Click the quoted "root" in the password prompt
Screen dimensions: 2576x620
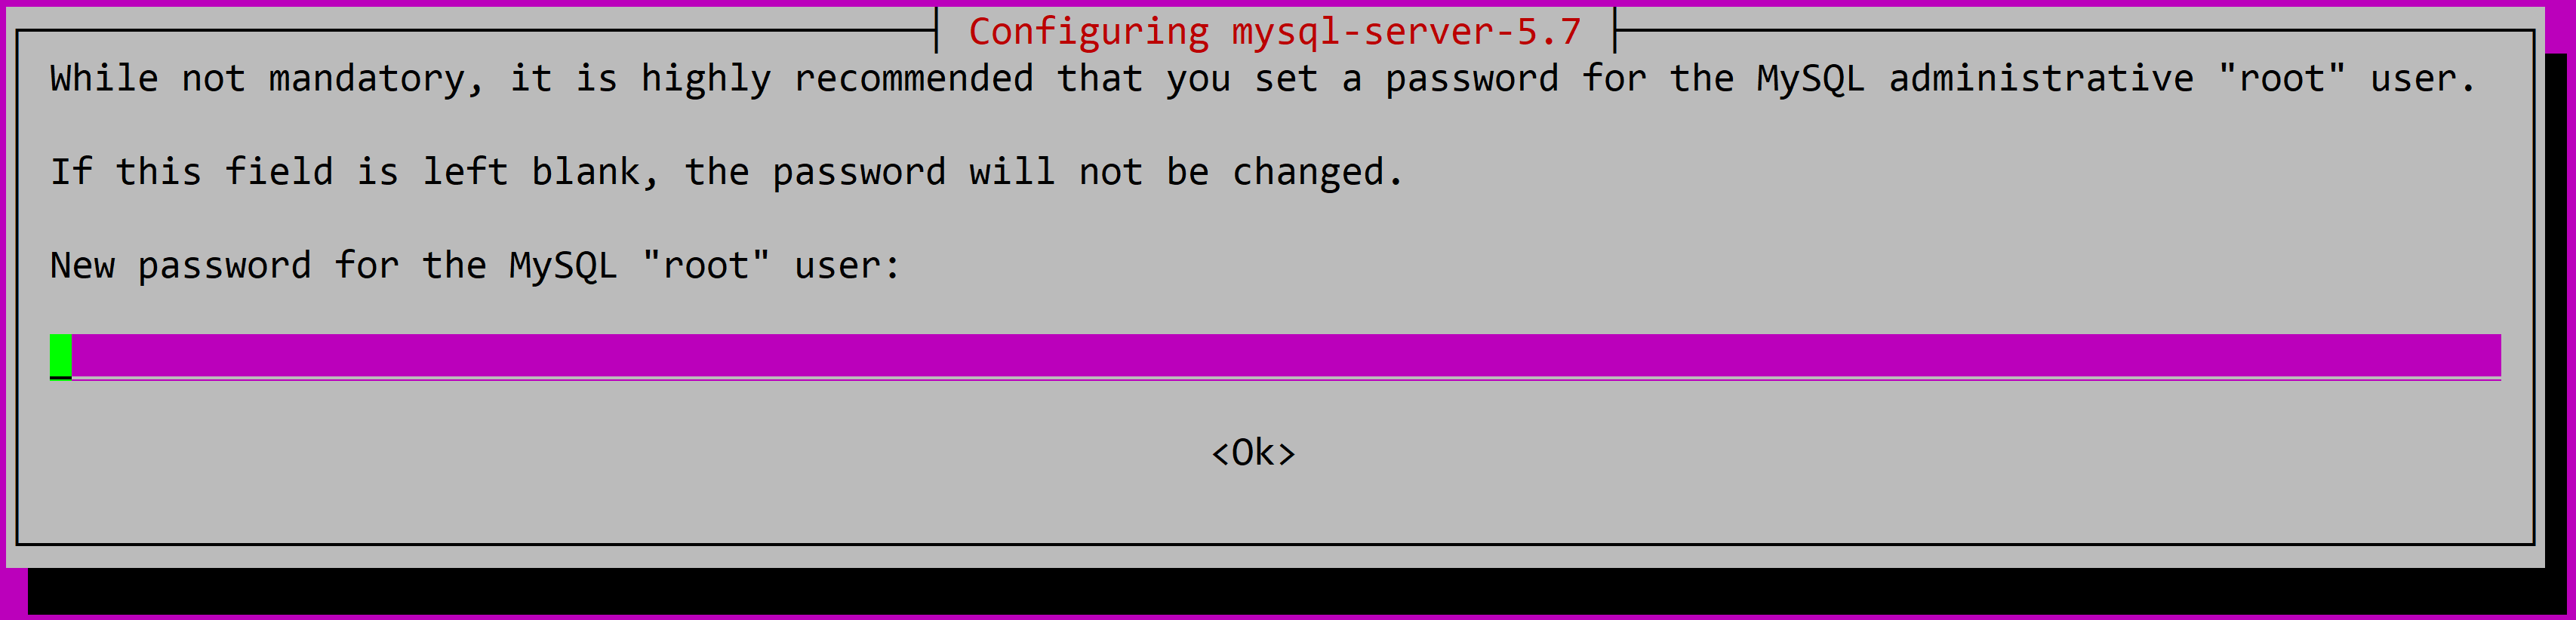pos(705,266)
